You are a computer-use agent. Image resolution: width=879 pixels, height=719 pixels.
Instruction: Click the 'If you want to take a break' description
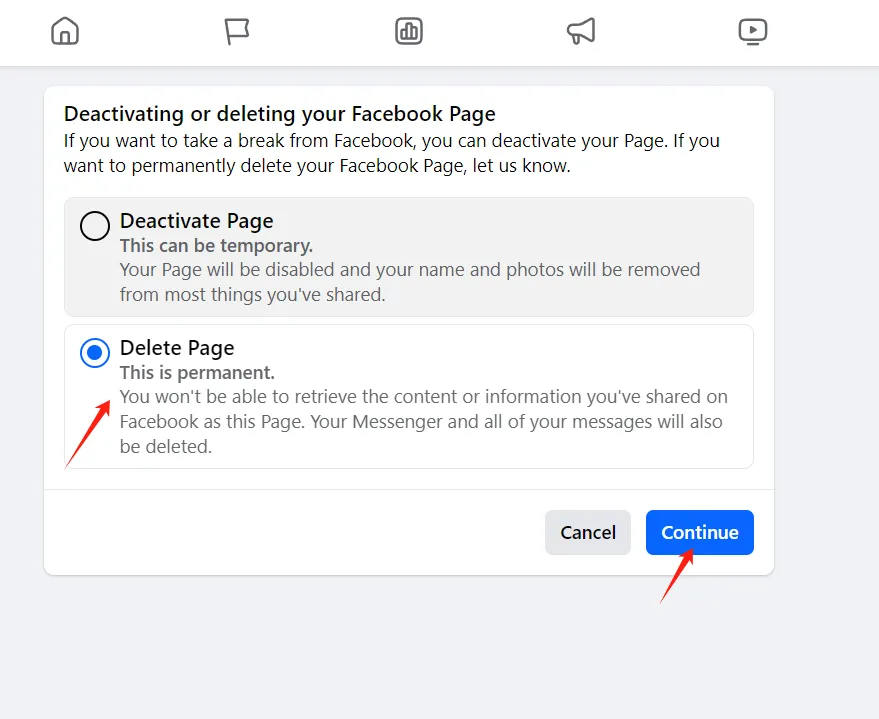coord(391,153)
